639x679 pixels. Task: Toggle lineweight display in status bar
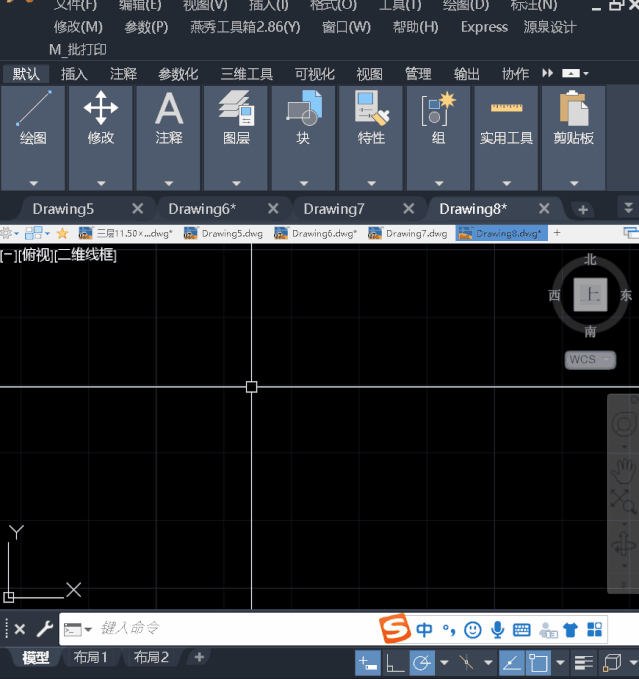click(583, 663)
